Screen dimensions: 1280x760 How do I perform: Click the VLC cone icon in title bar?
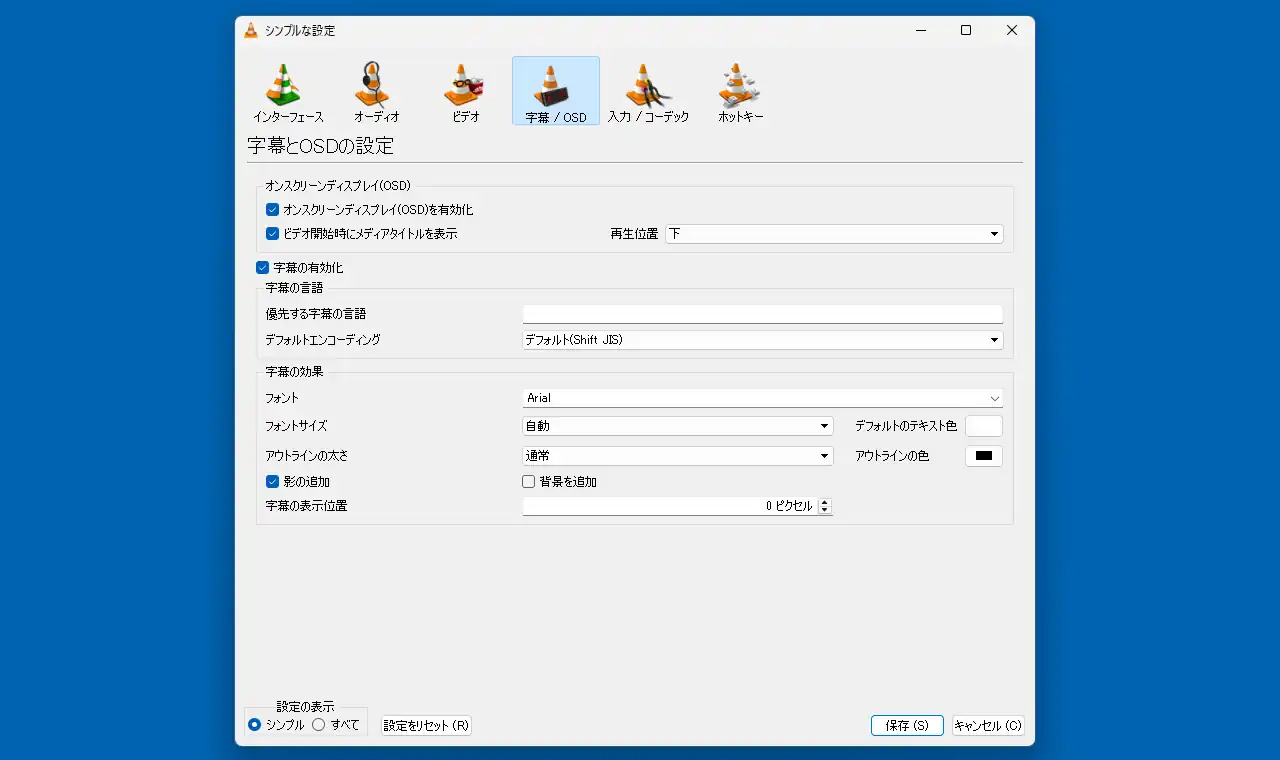click(251, 30)
